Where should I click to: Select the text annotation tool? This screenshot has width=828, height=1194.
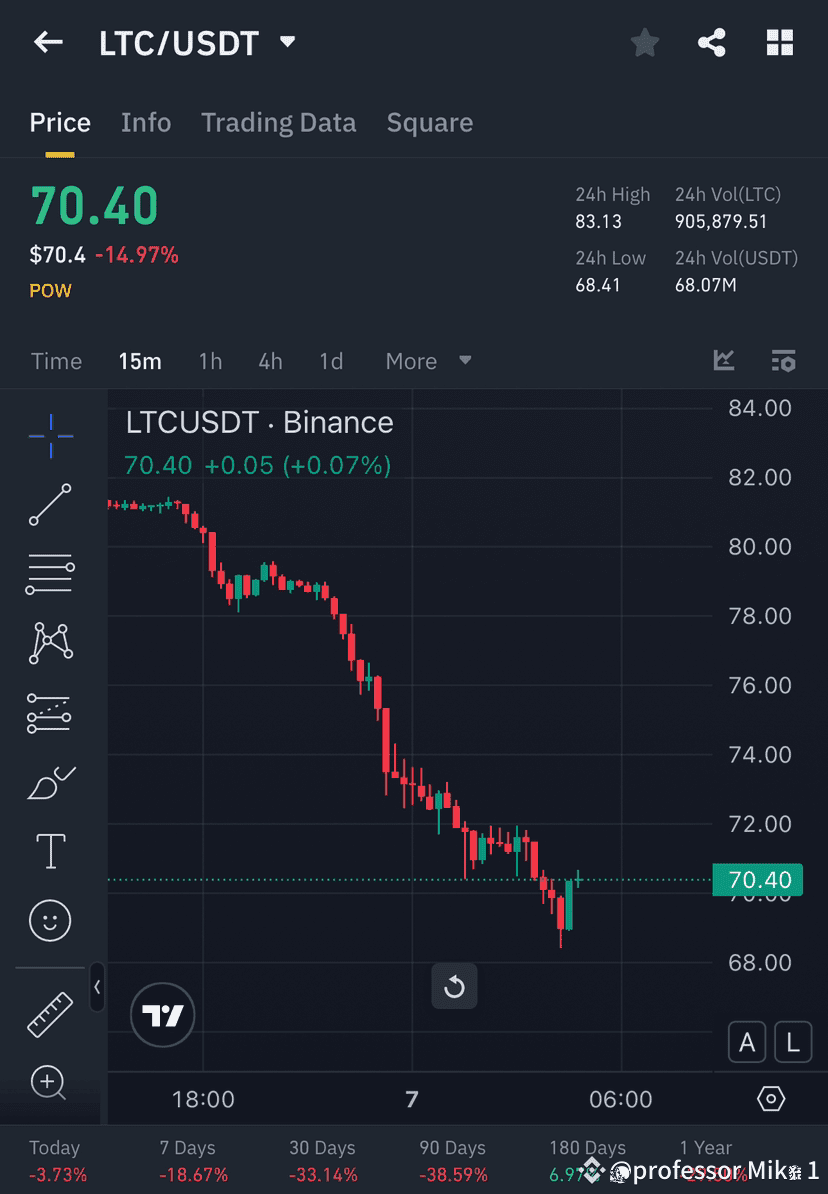(50, 850)
